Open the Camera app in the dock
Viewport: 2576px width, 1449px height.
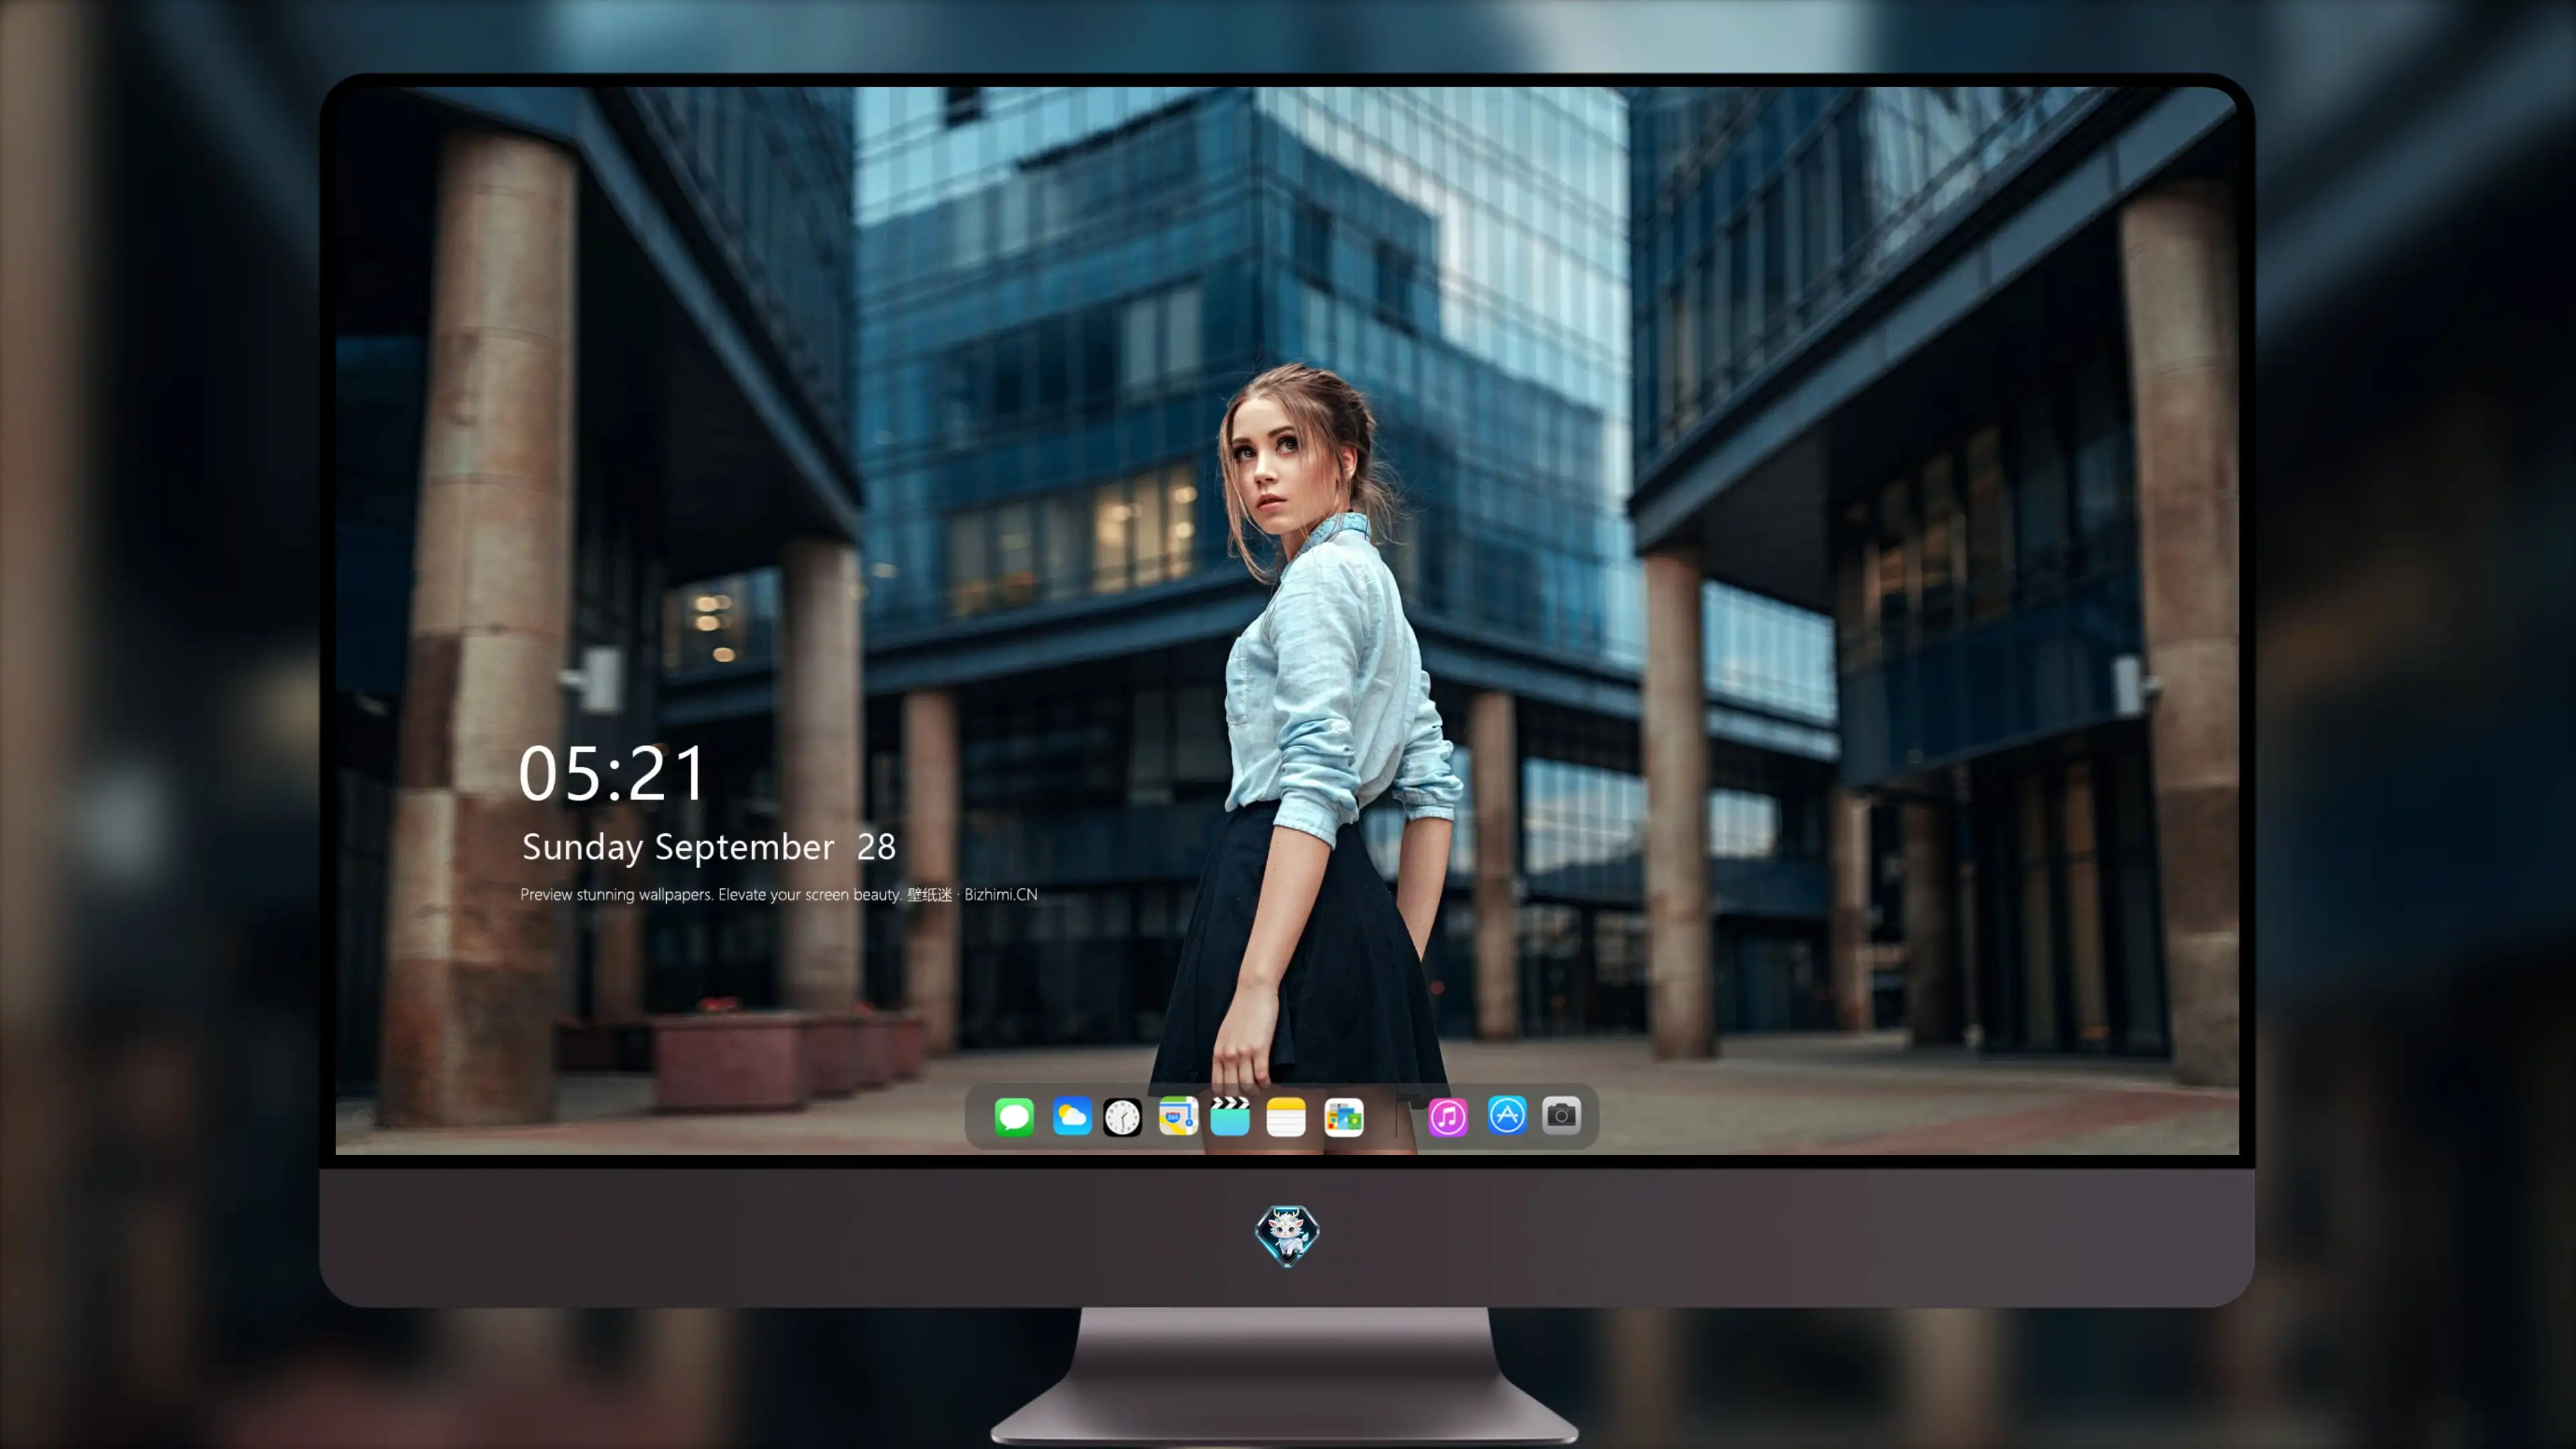click(1561, 1115)
